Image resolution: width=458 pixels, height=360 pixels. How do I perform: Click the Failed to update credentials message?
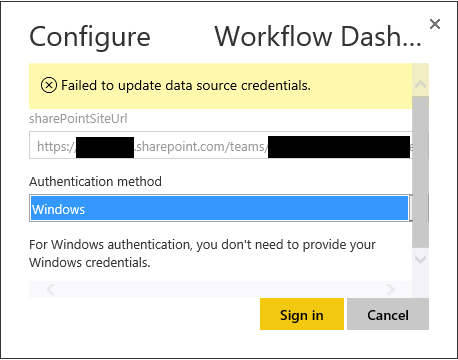tap(186, 86)
